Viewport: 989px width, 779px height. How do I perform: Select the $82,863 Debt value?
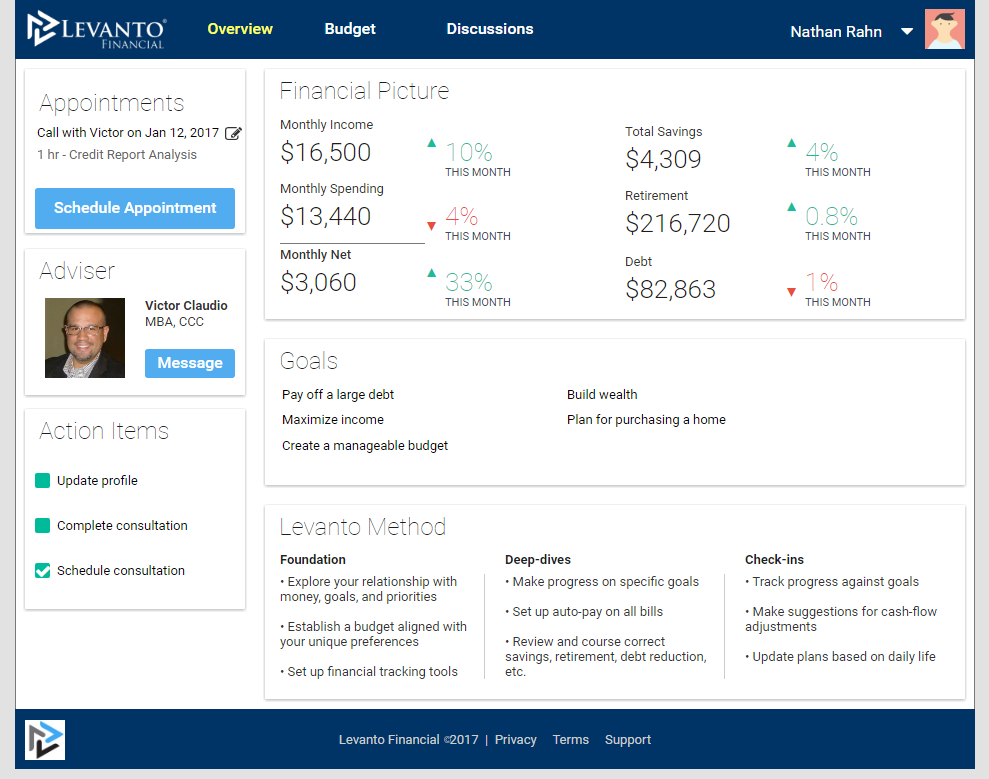[670, 290]
